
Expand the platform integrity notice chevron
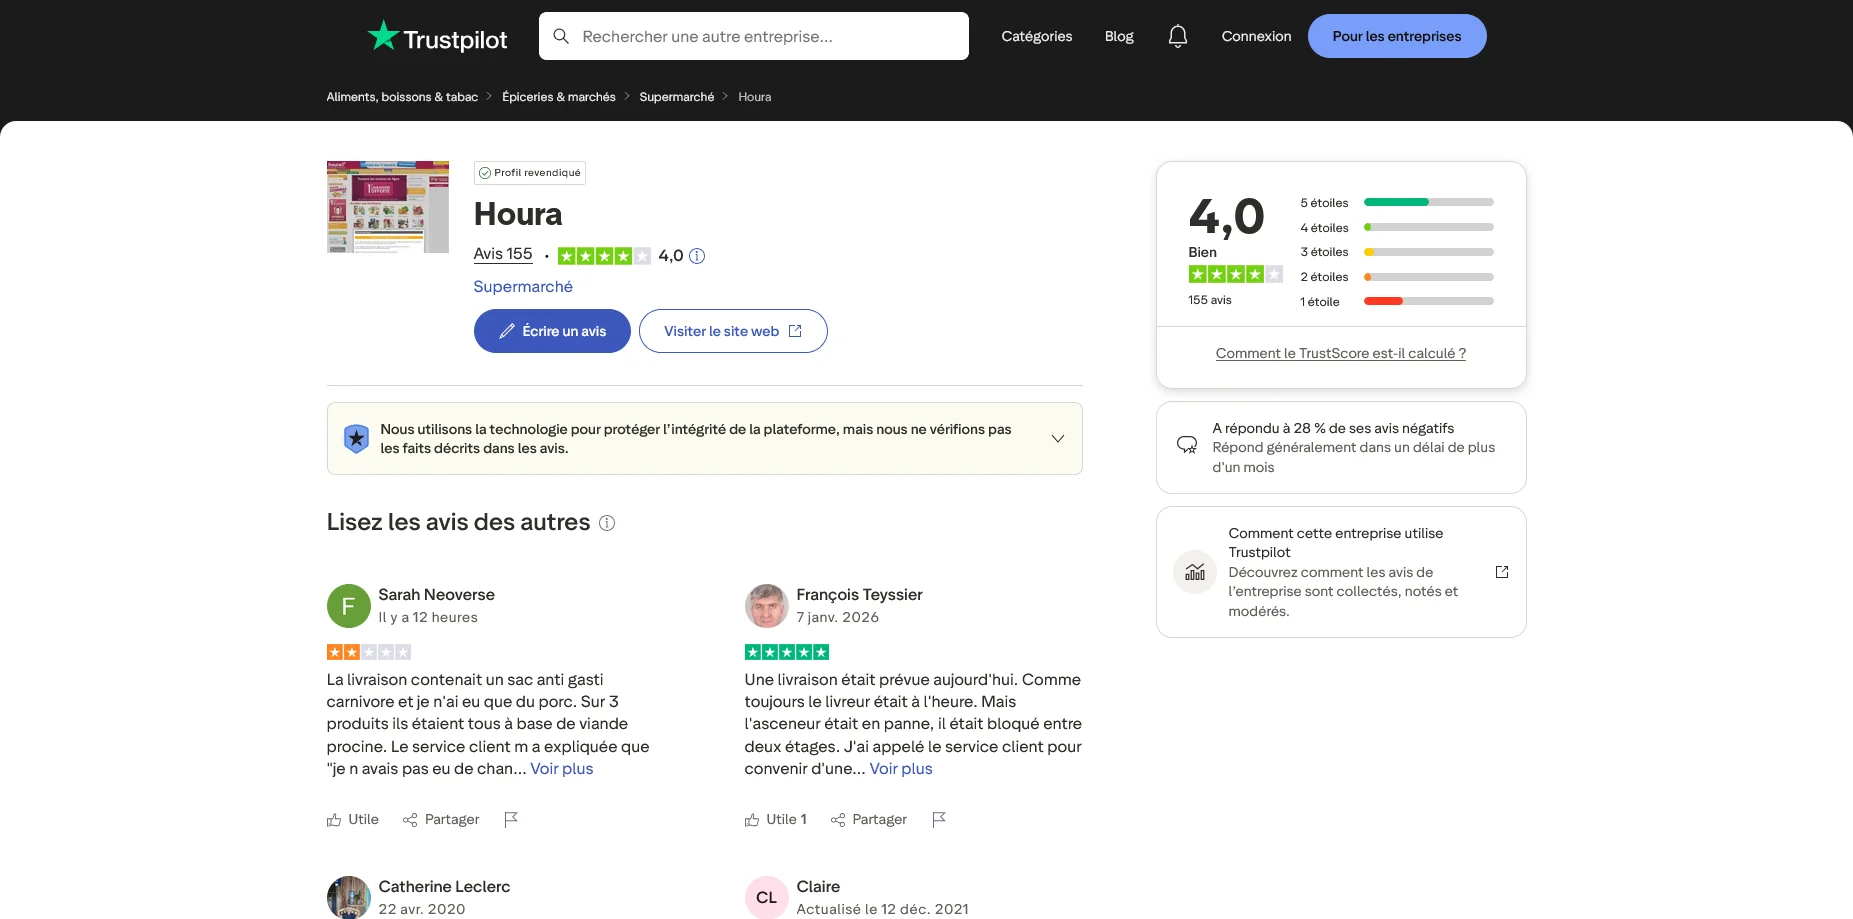coord(1057,439)
